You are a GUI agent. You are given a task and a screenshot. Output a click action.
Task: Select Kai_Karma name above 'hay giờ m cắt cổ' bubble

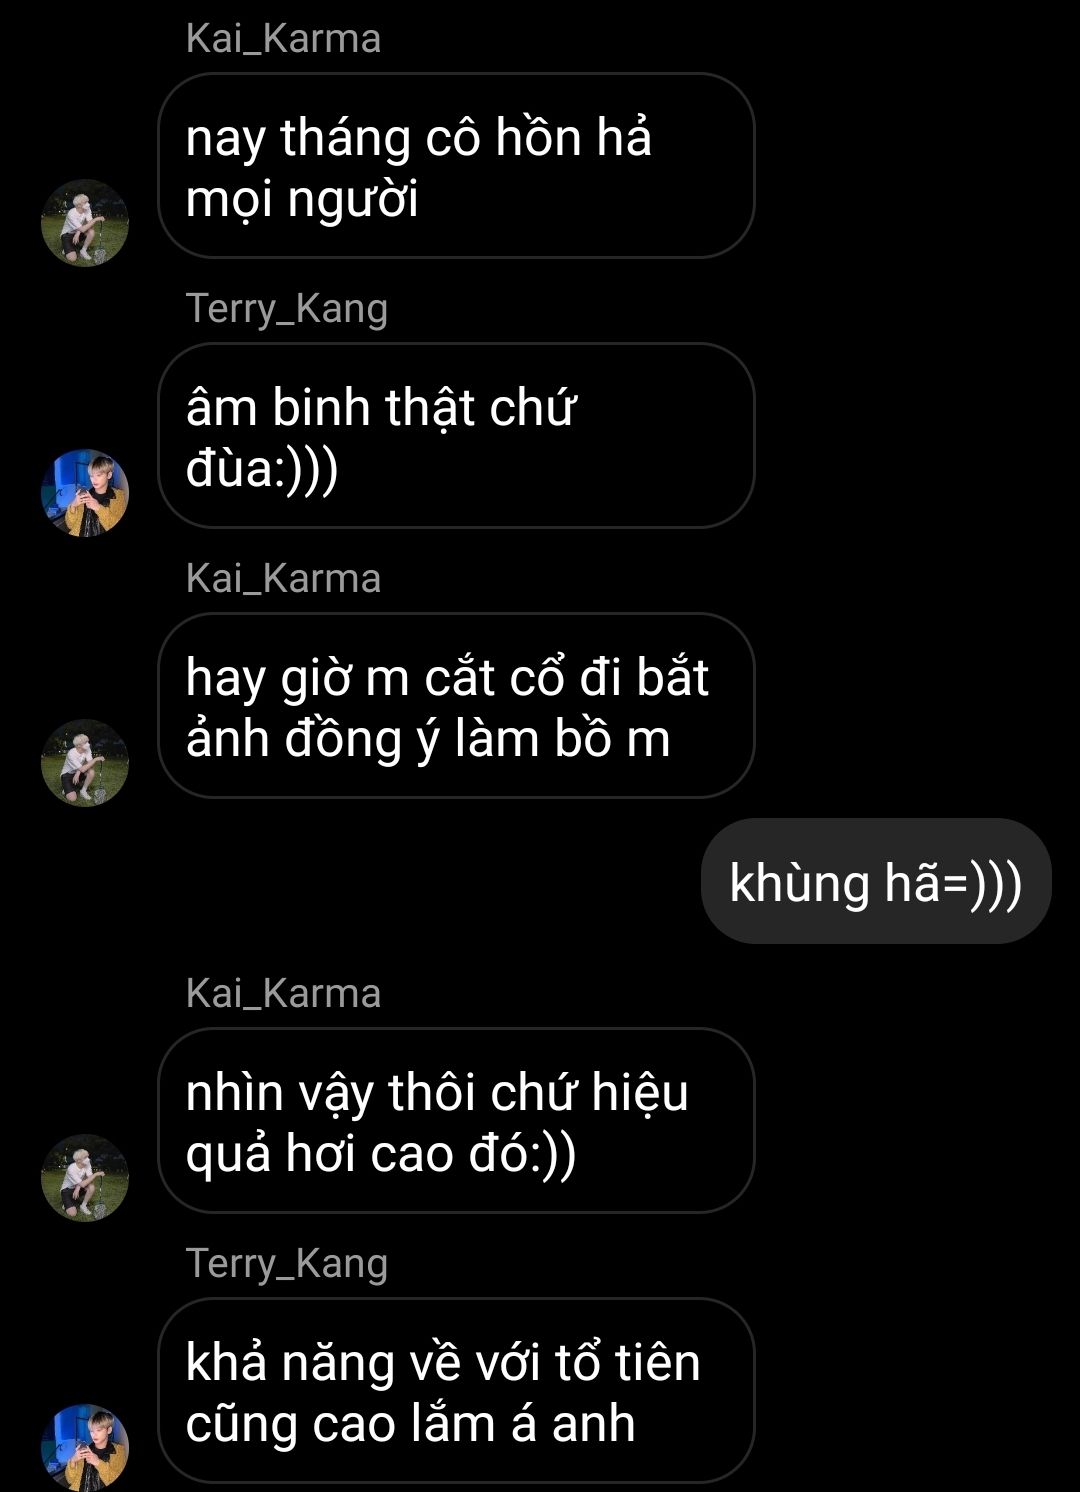tap(283, 579)
